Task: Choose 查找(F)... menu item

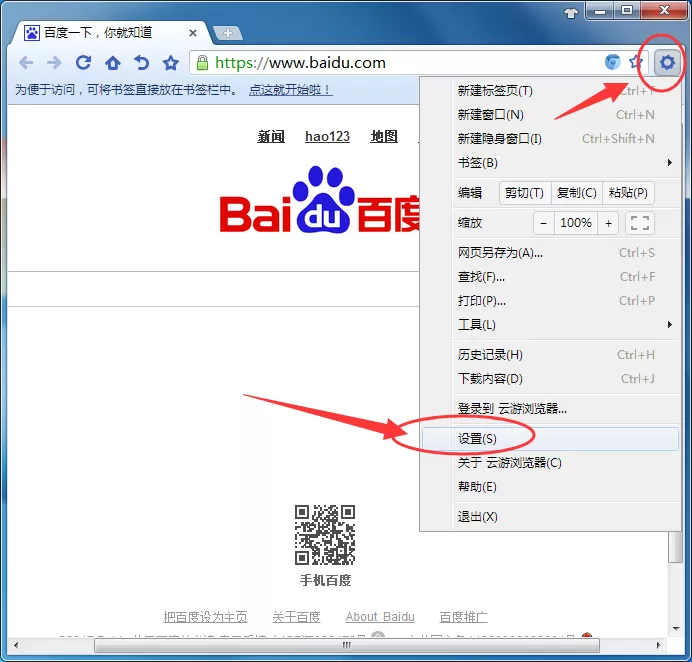Action: pyautogui.click(x=550, y=277)
